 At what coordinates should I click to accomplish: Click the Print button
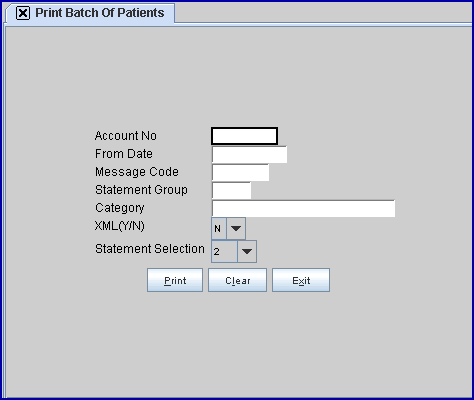pos(175,280)
